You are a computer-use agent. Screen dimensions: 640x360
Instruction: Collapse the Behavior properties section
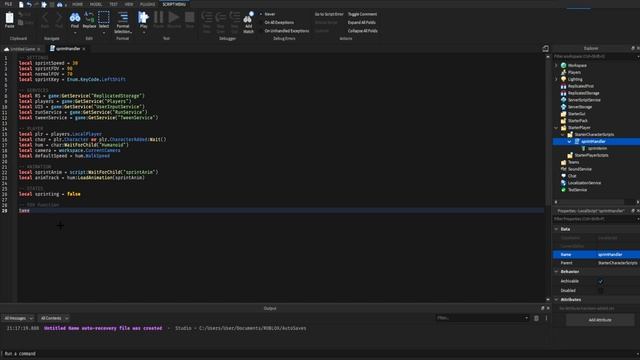[x=556, y=271]
